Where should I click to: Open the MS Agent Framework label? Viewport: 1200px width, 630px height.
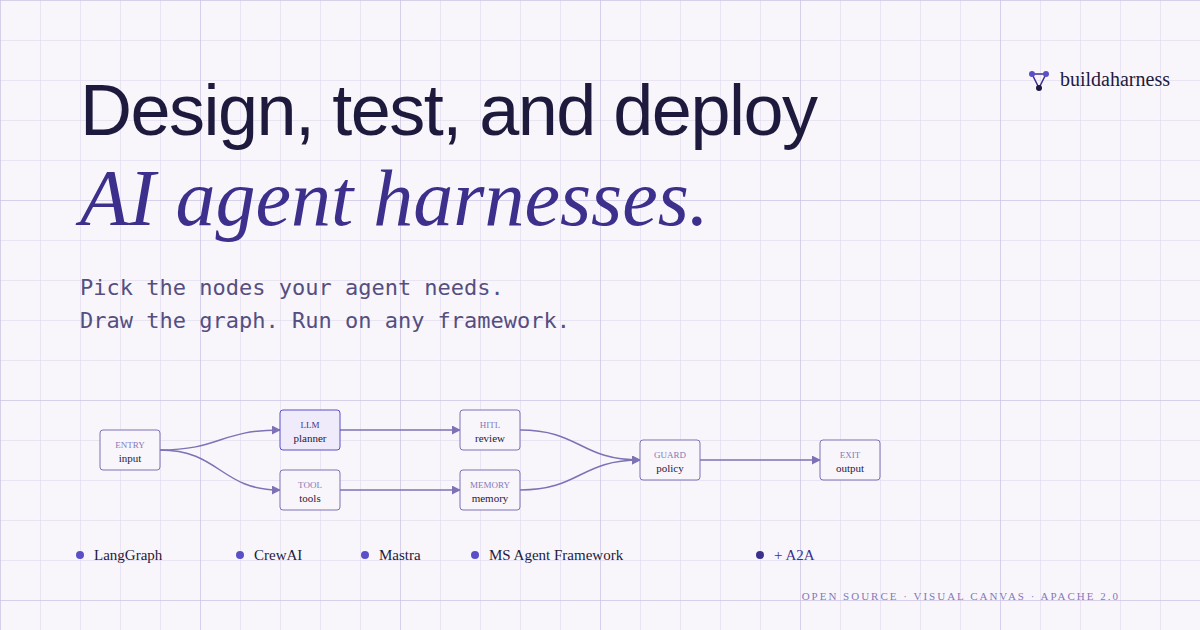556,555
